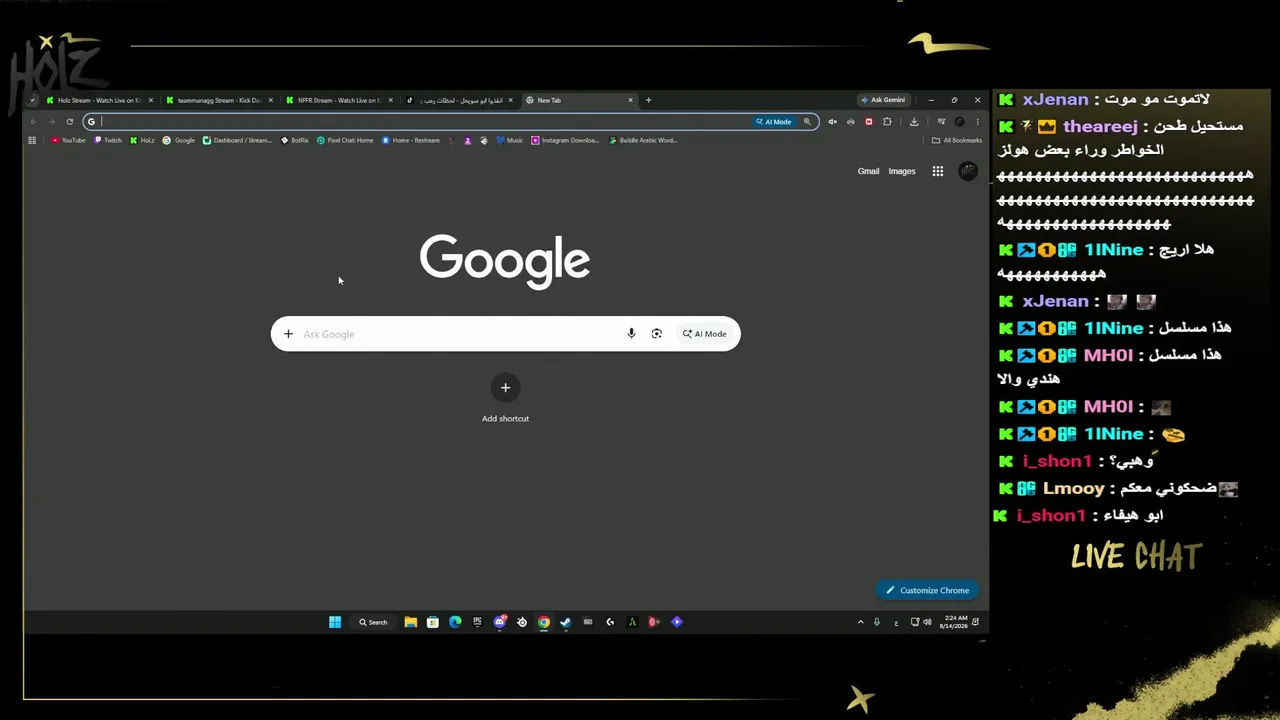Open the taskbar Search box
The image size is (1280, 720).
(373, 622)
